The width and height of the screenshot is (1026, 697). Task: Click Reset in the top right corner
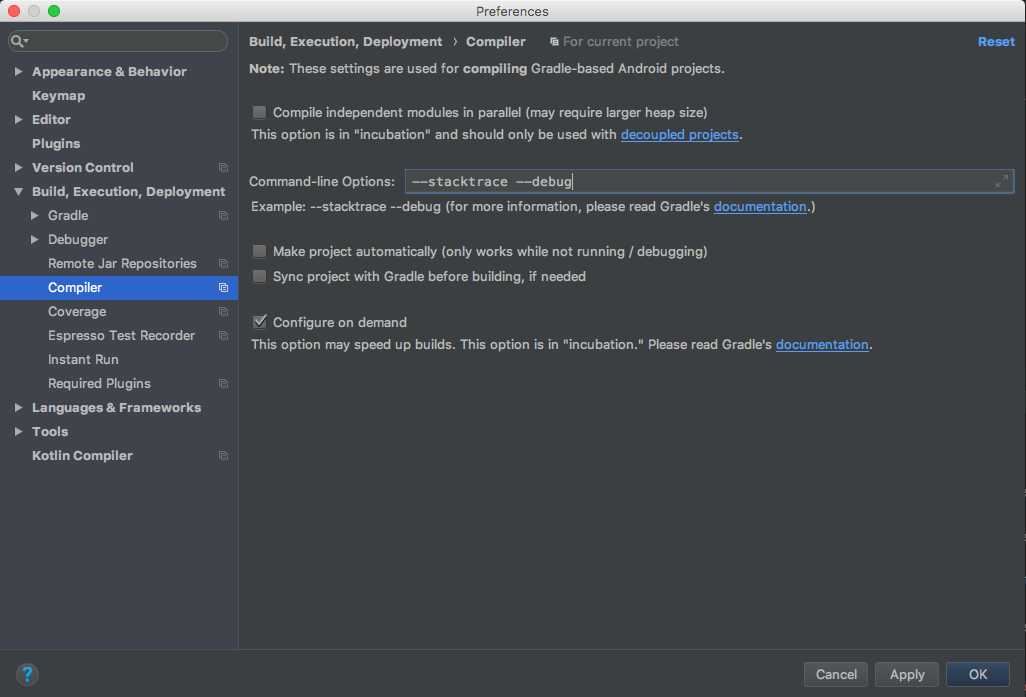pyautogui.click(x=996, y=41)
